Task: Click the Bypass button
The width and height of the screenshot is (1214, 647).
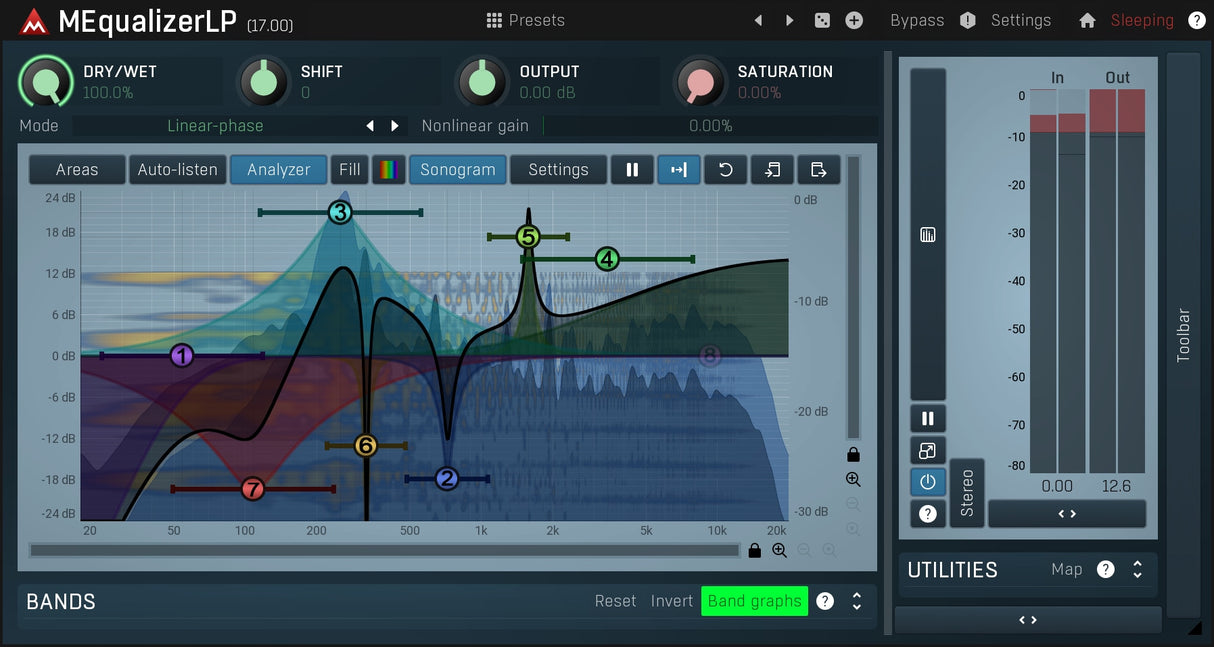Action: [x=916, y=20]
